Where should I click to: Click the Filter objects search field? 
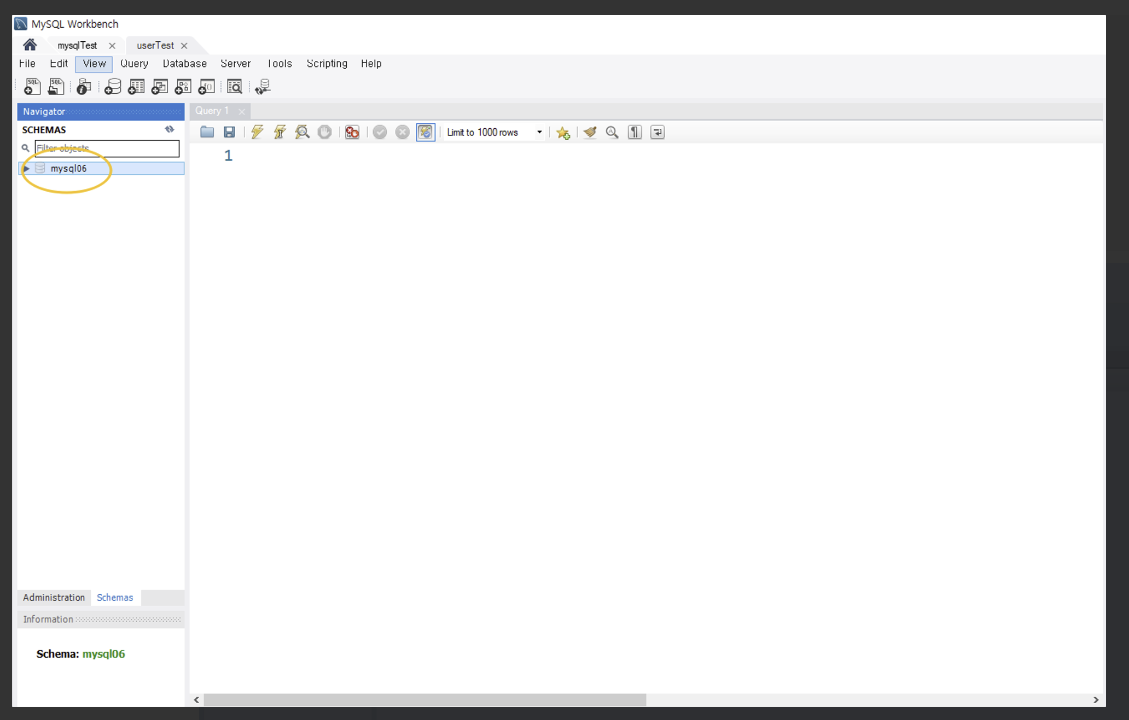click(x=107, y=148)
